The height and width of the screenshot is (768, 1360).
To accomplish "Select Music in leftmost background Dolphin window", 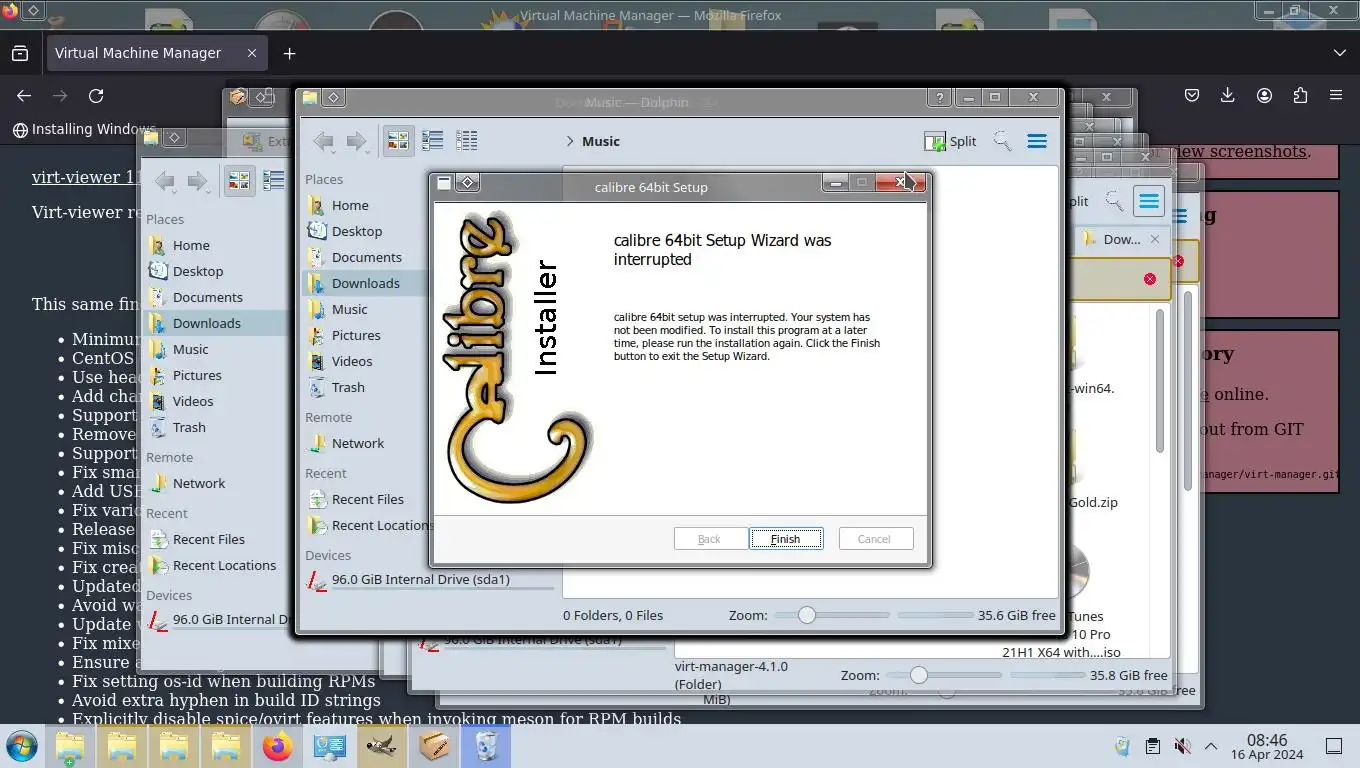I will pos(190,349).
